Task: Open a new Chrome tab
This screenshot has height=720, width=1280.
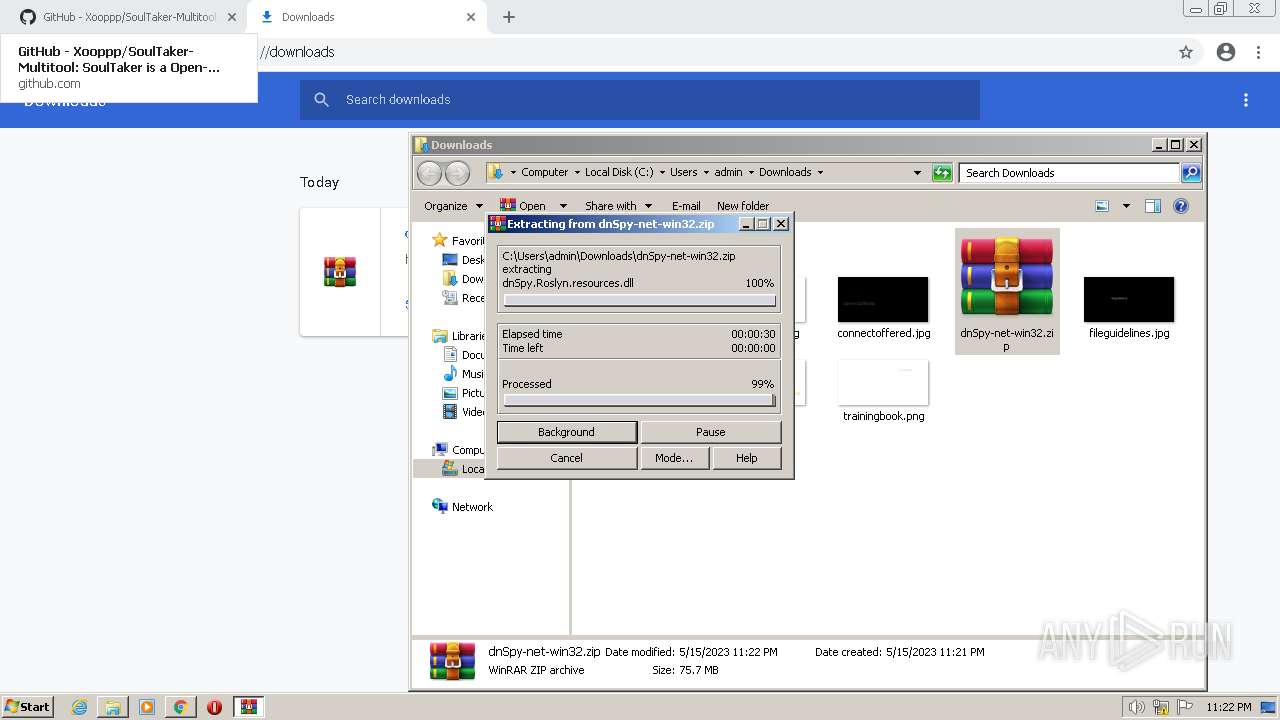Action: pos(509,17)
